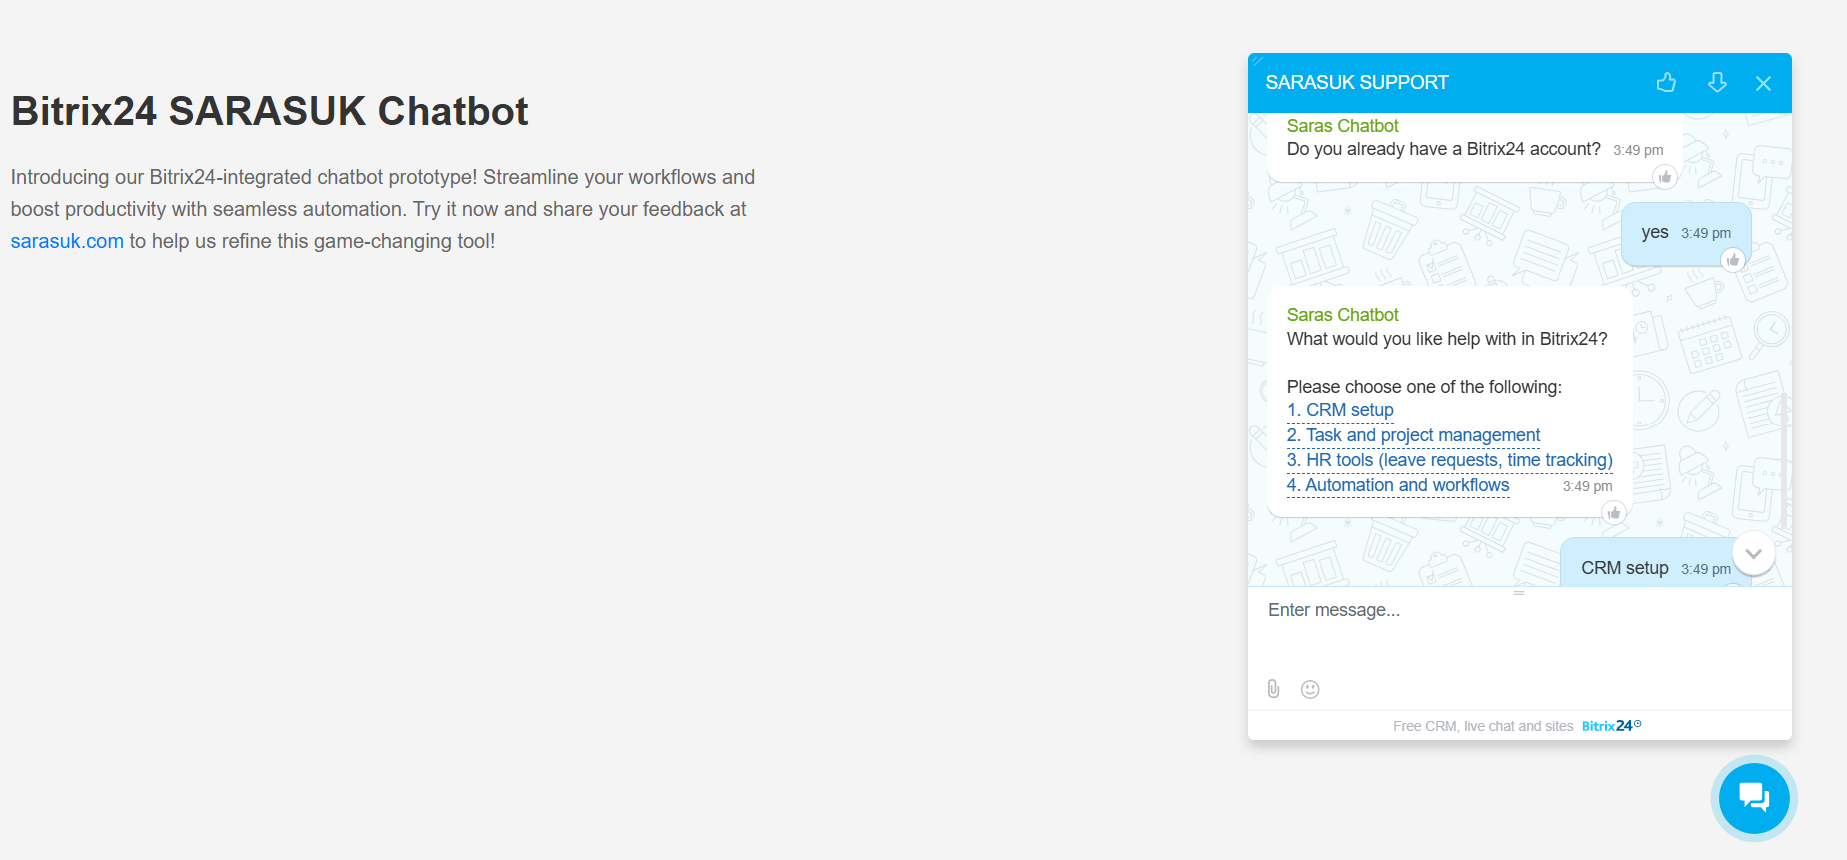
Task: Attach a file with the paperclip icon
Action: (1273, 689)
